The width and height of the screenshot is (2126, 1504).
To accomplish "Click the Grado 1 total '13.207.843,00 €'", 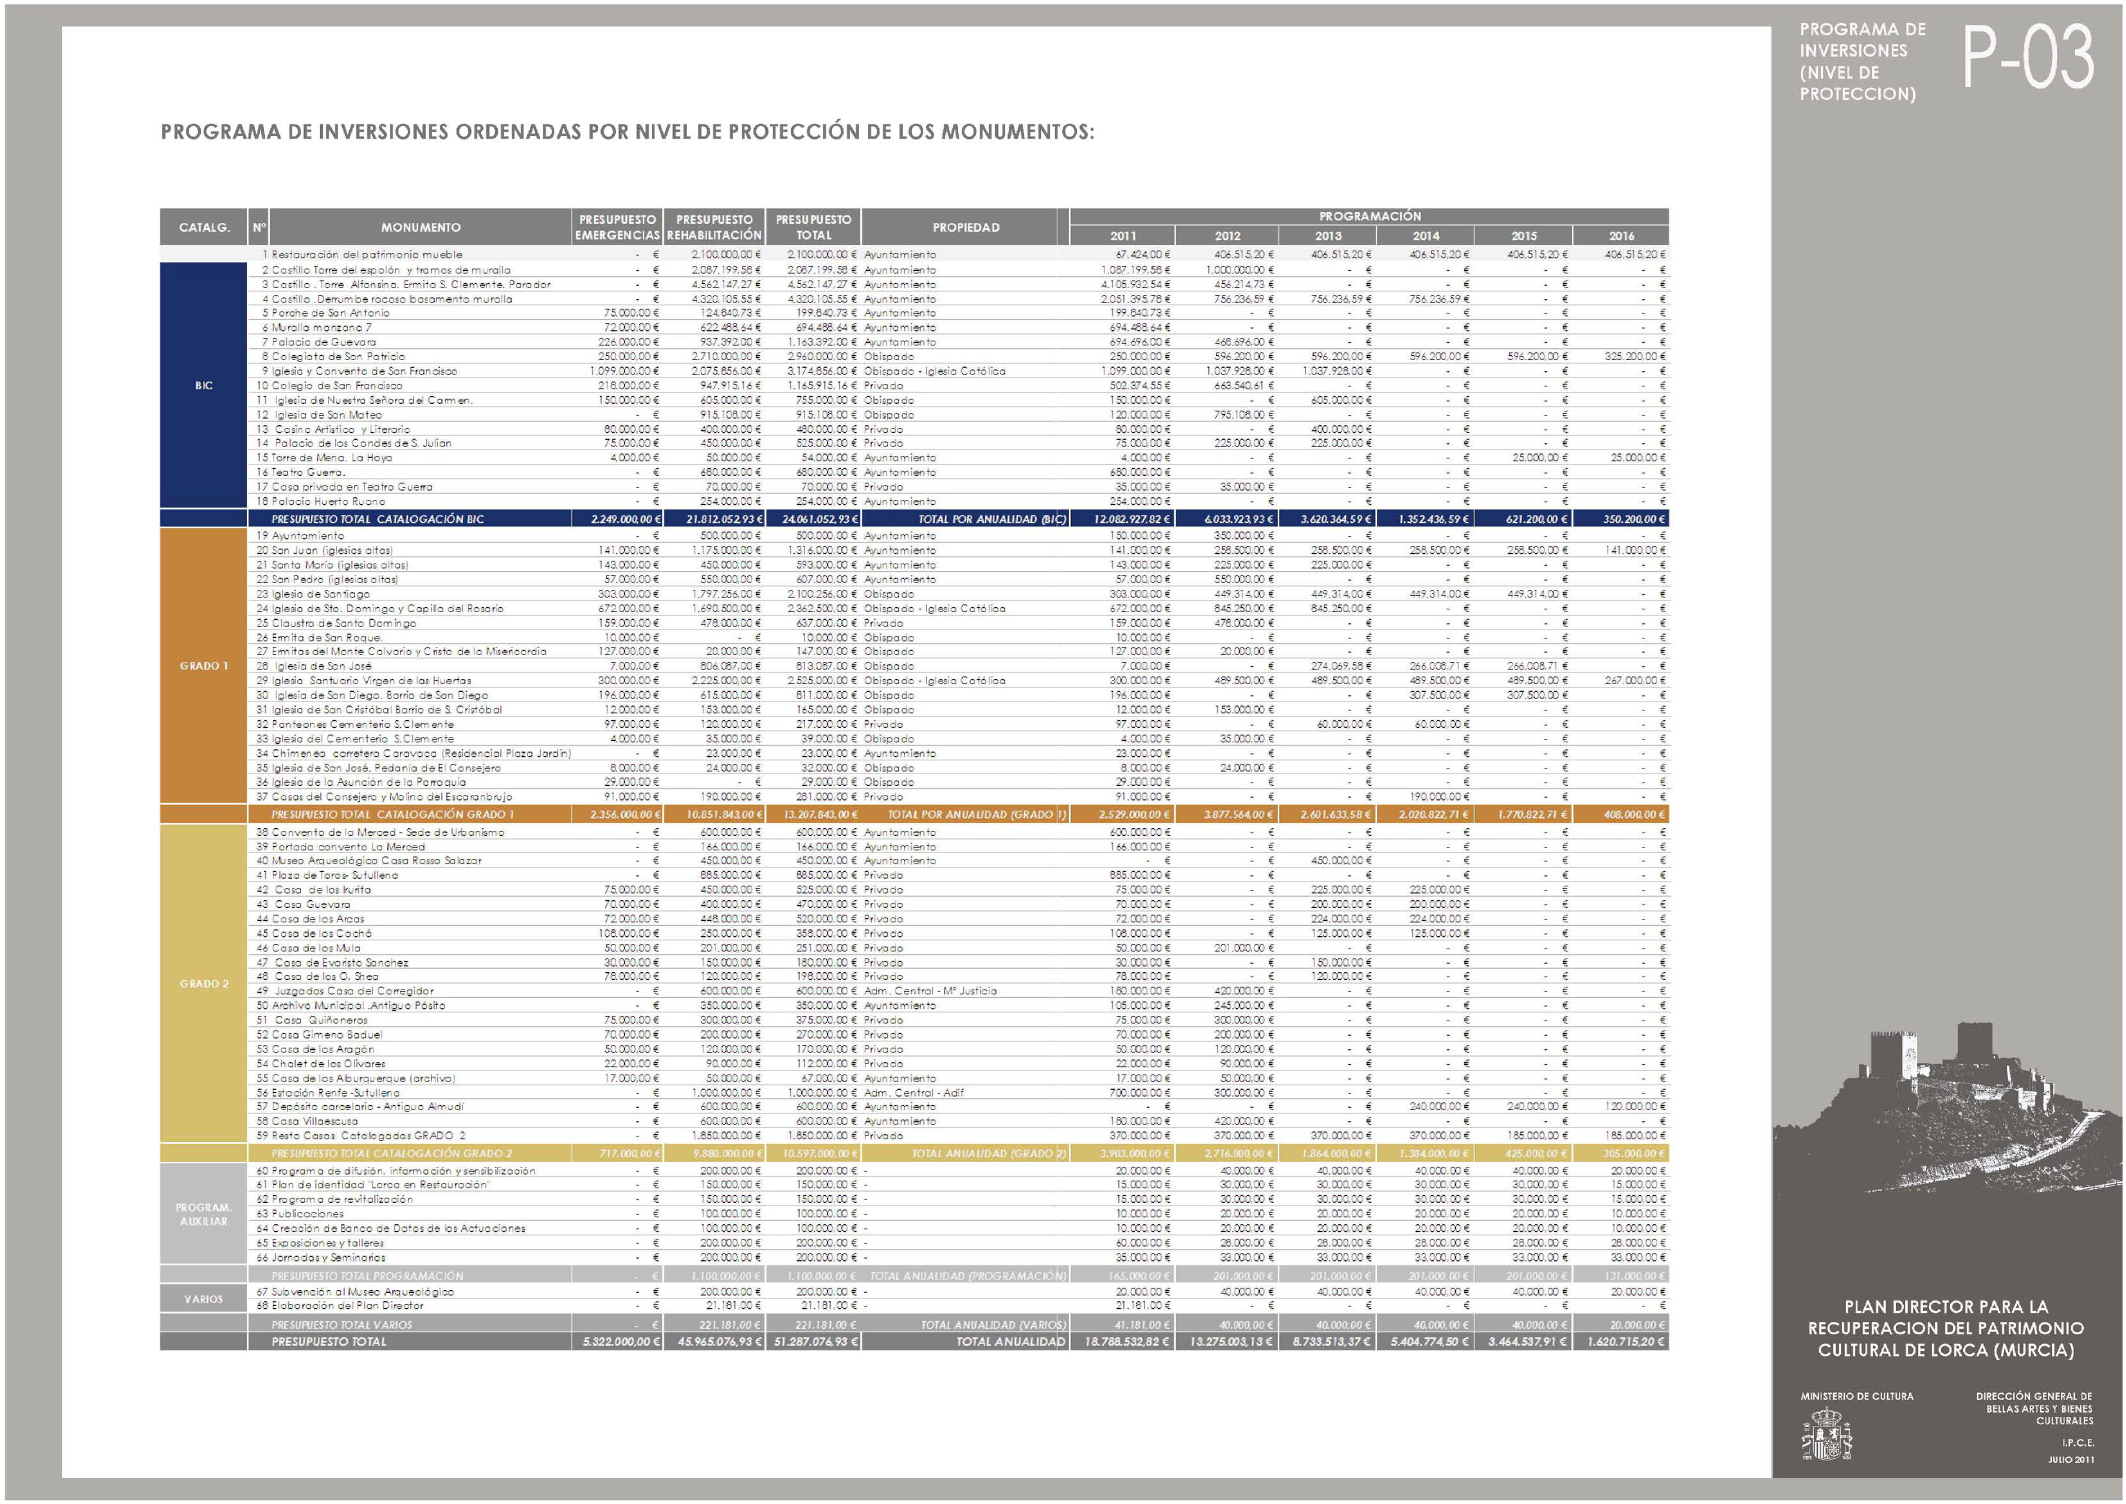I will [819, 814].
